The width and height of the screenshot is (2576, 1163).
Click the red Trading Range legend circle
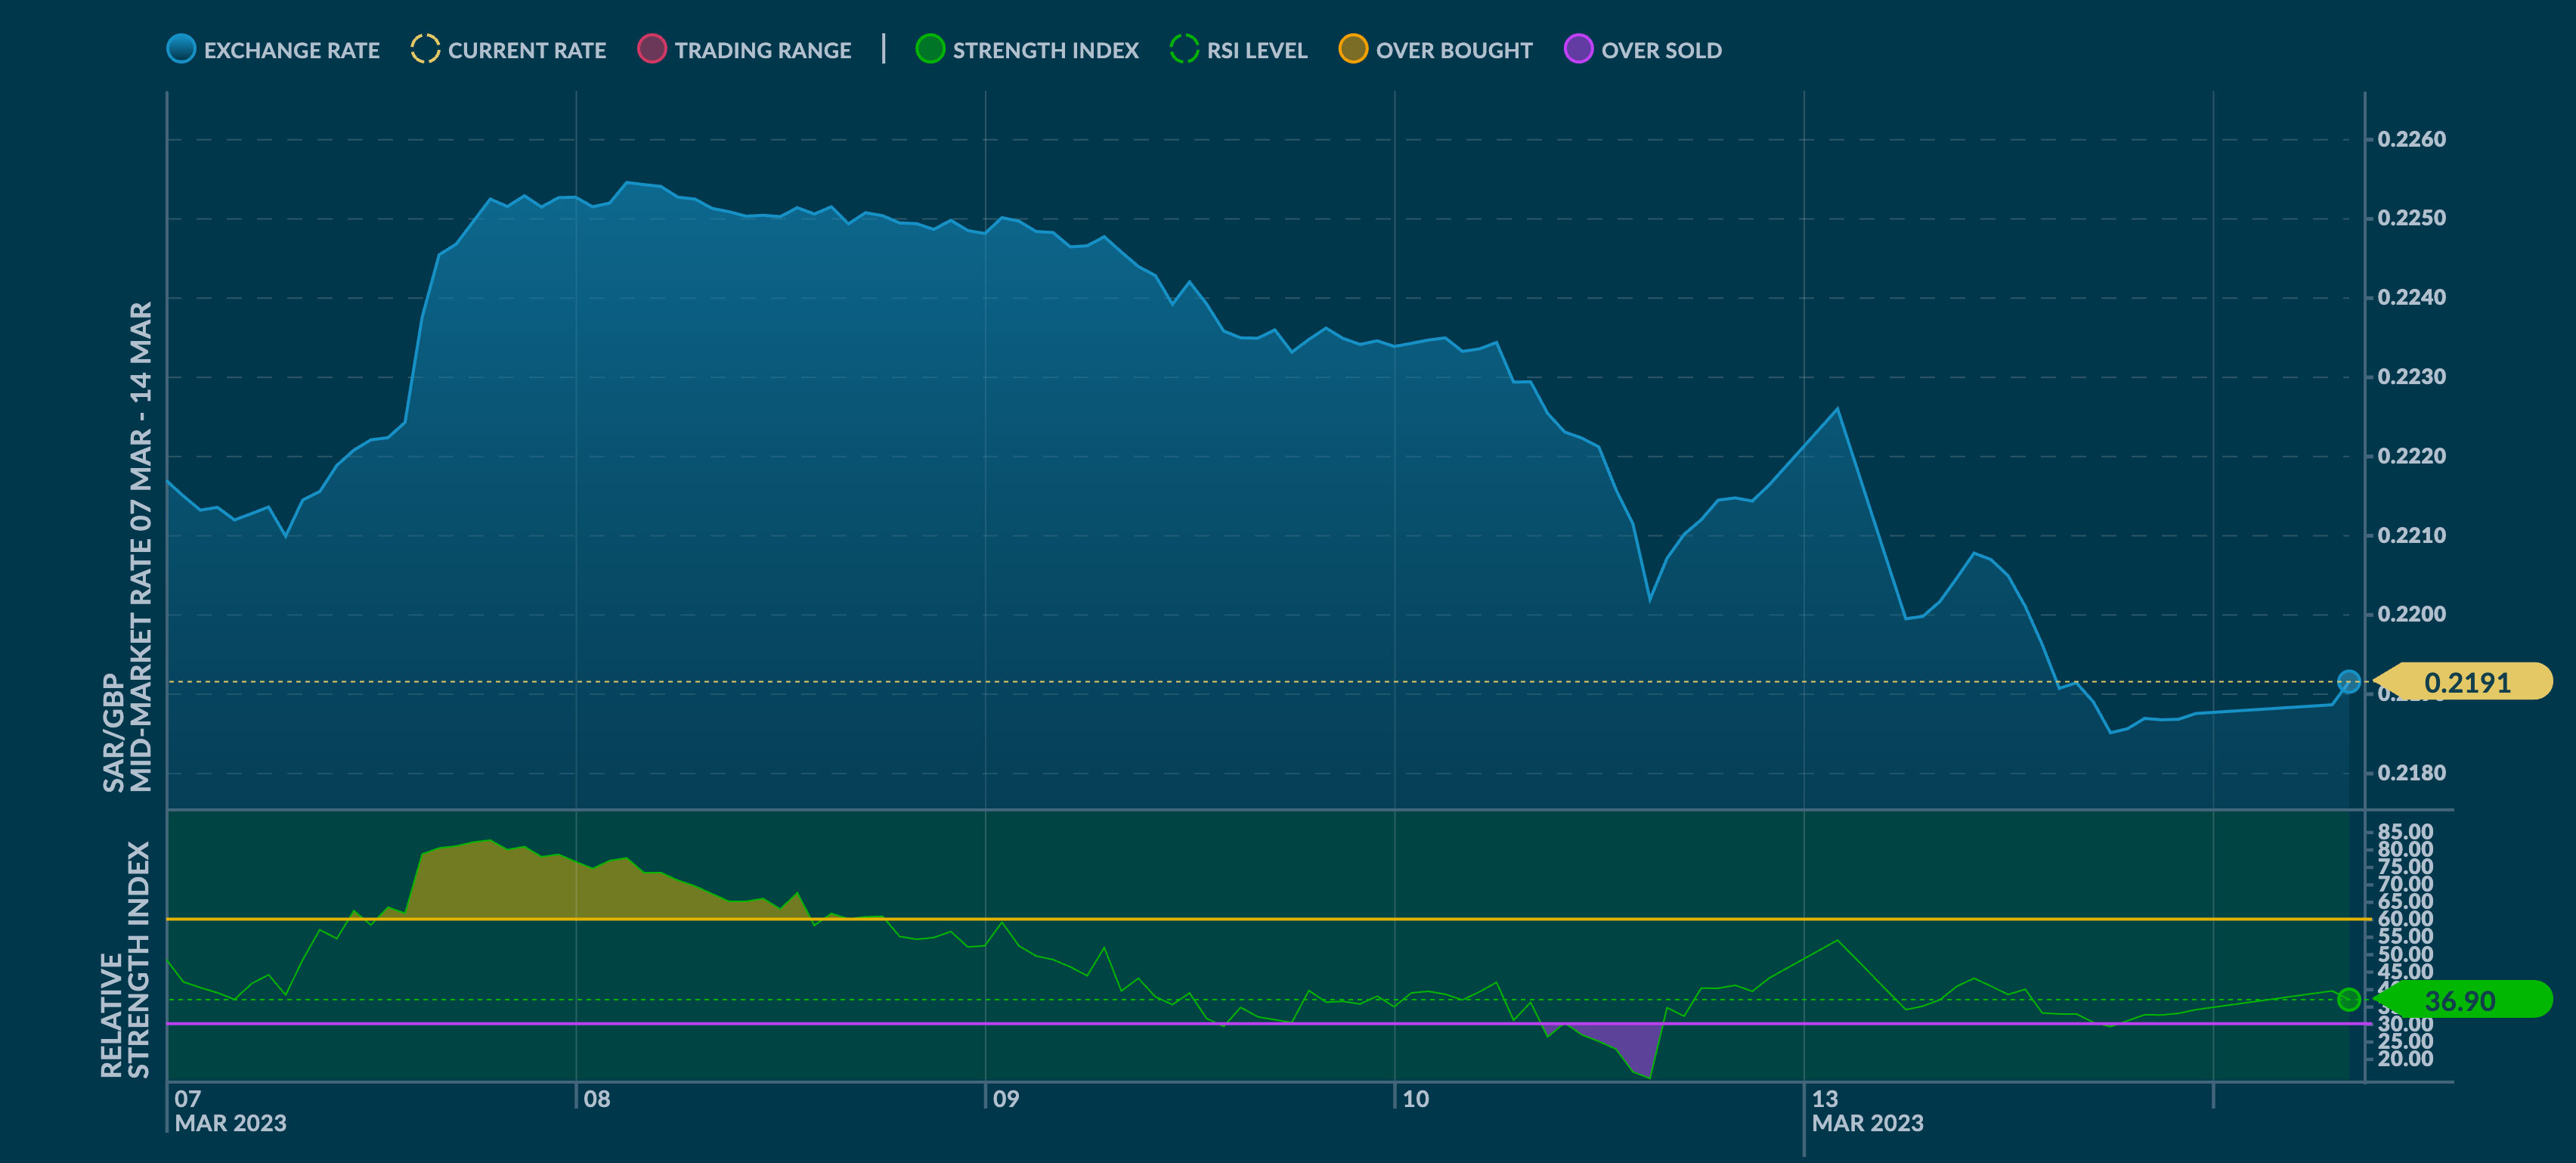(652, 49)
